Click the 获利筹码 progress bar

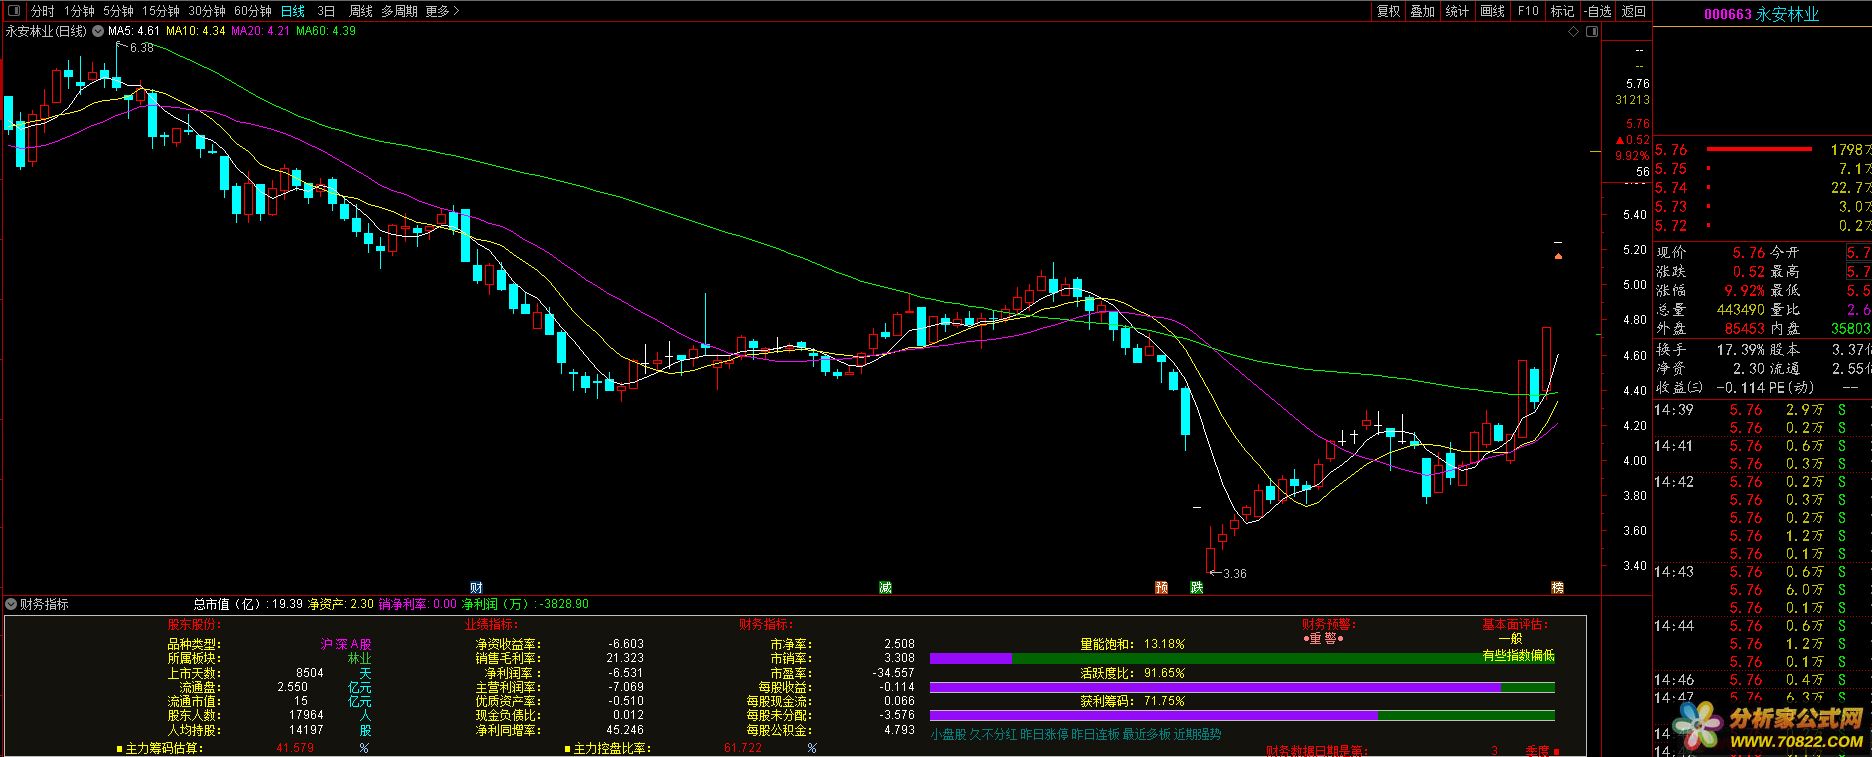(x=1242, y=716)
